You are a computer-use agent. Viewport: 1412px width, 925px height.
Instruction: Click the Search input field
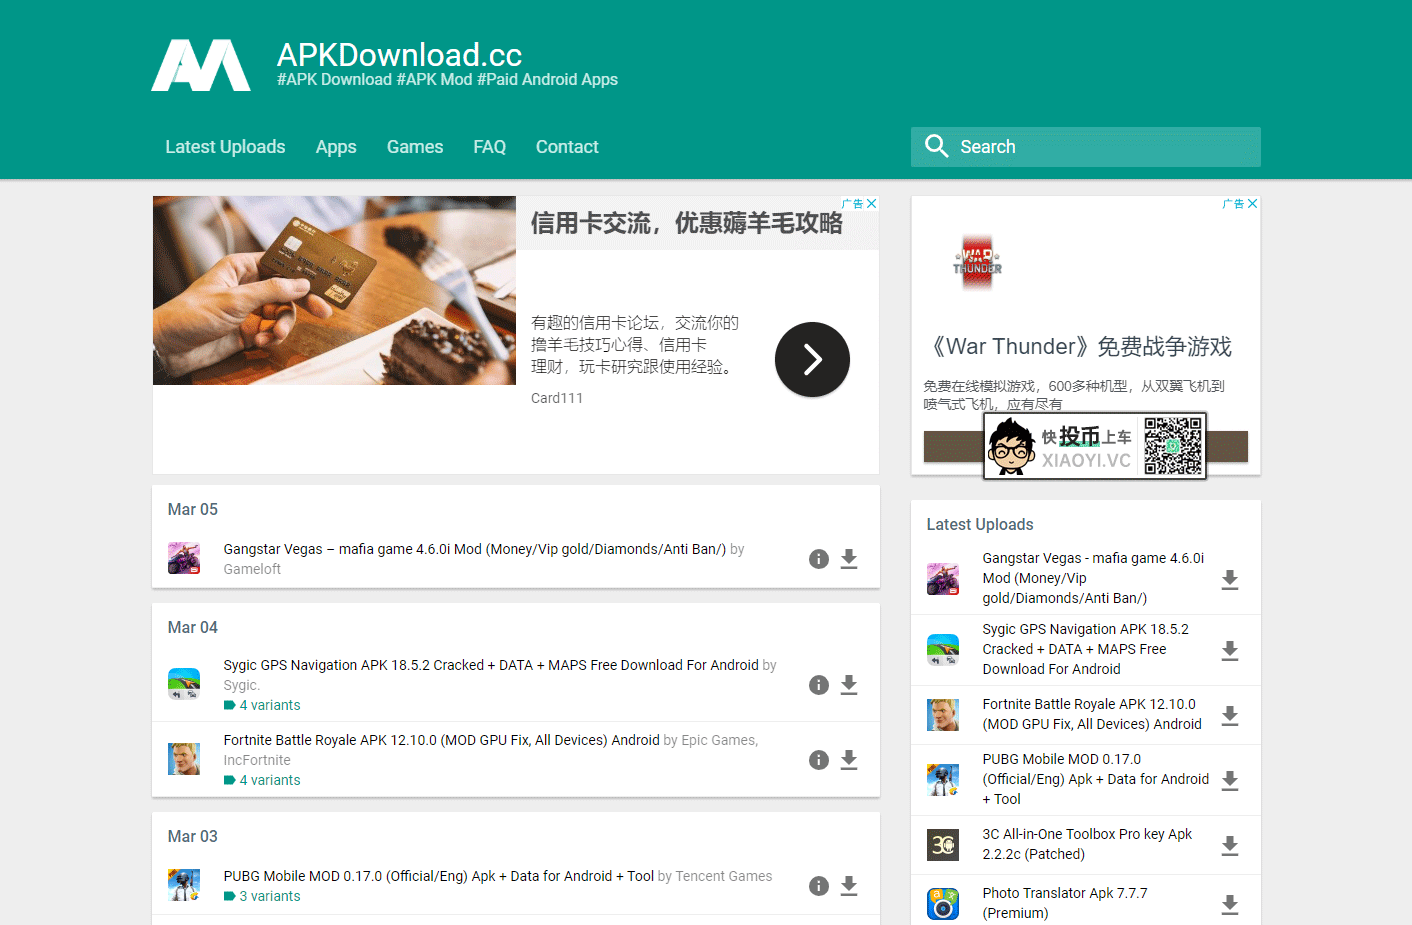click(x=1086, y=147)
